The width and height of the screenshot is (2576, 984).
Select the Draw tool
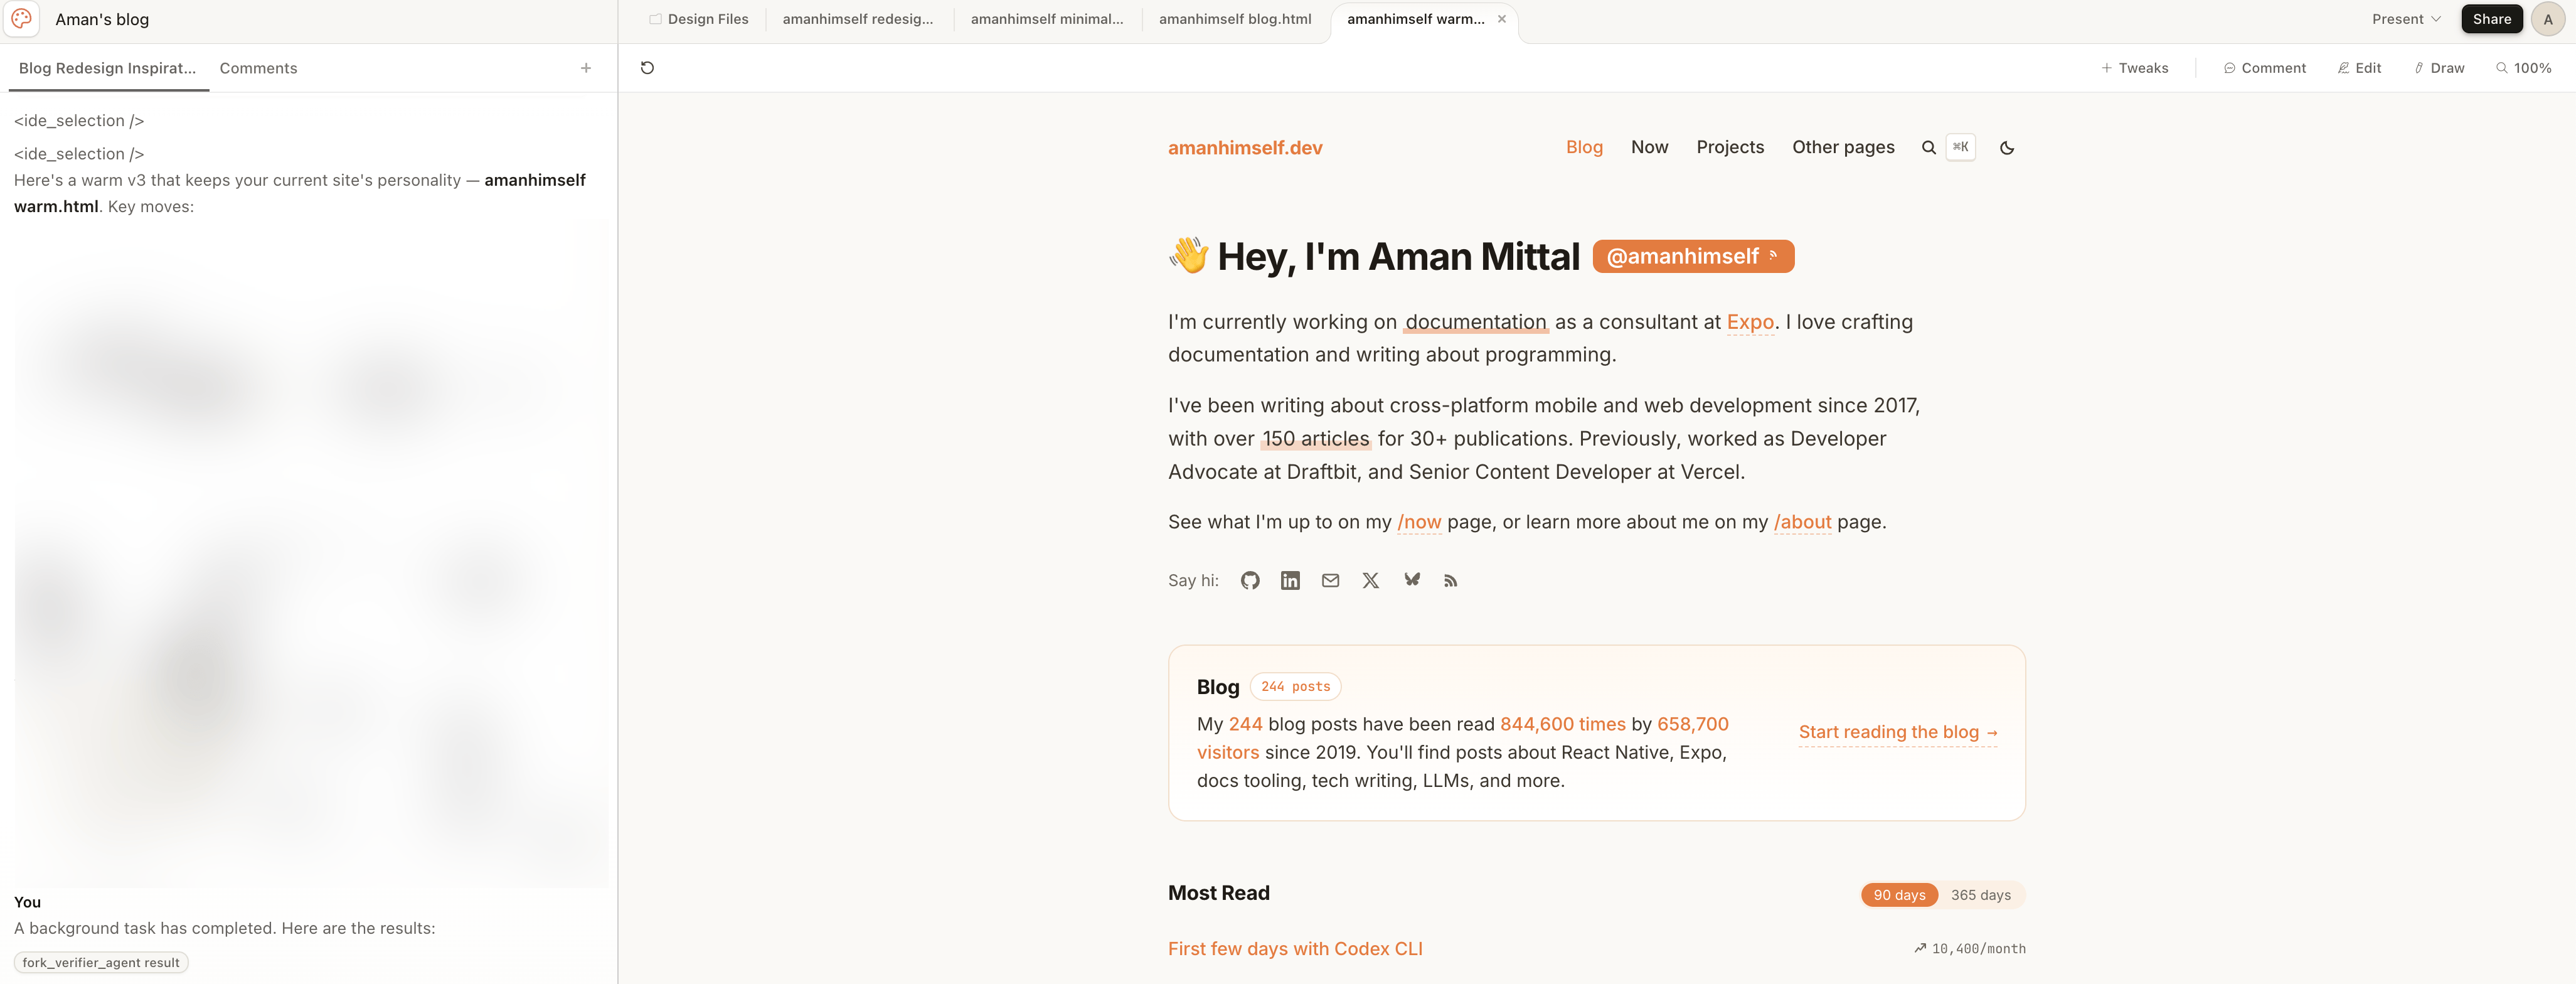coord(2439,68)
